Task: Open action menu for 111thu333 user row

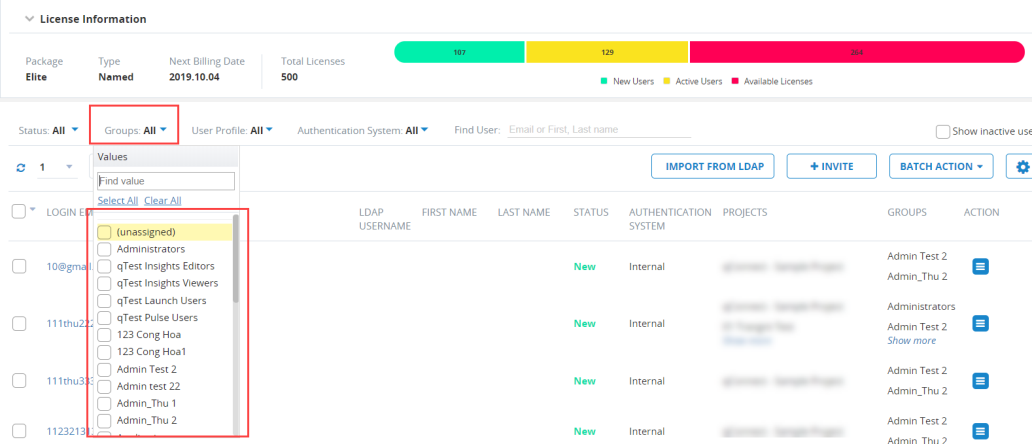Action: 980,380
